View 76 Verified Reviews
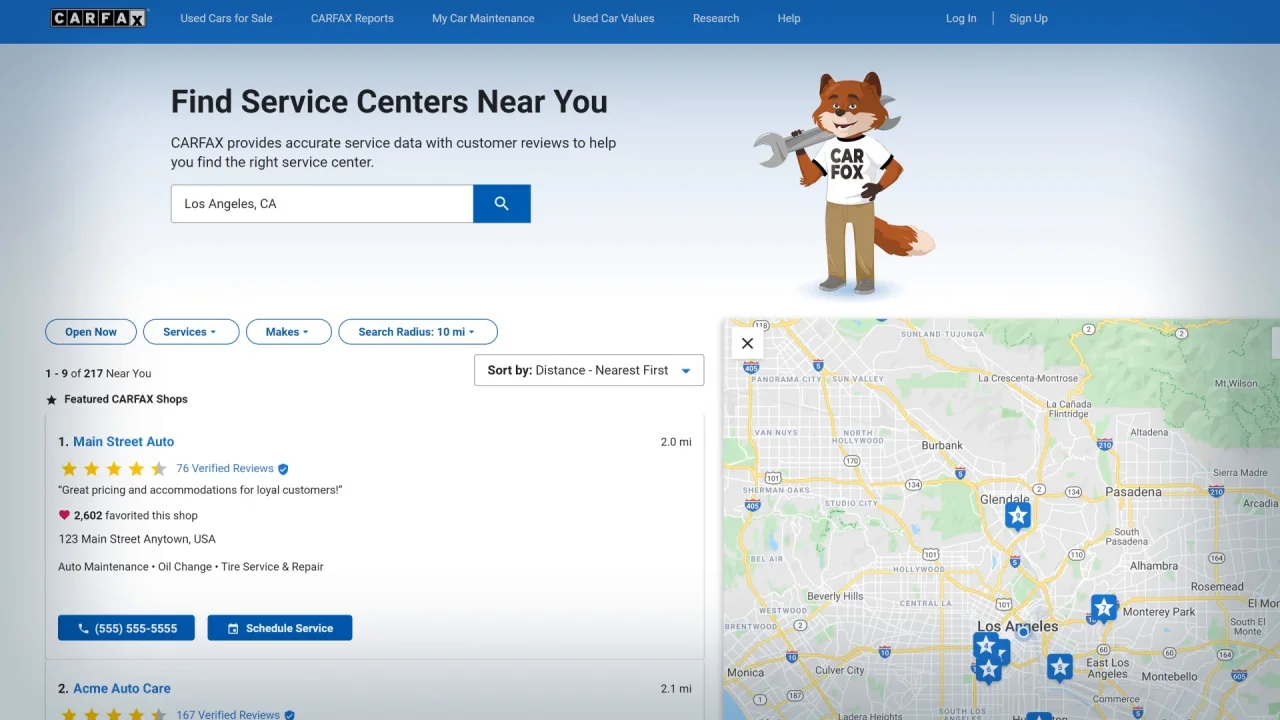The image size is (1280, 720). click(225, 469)
